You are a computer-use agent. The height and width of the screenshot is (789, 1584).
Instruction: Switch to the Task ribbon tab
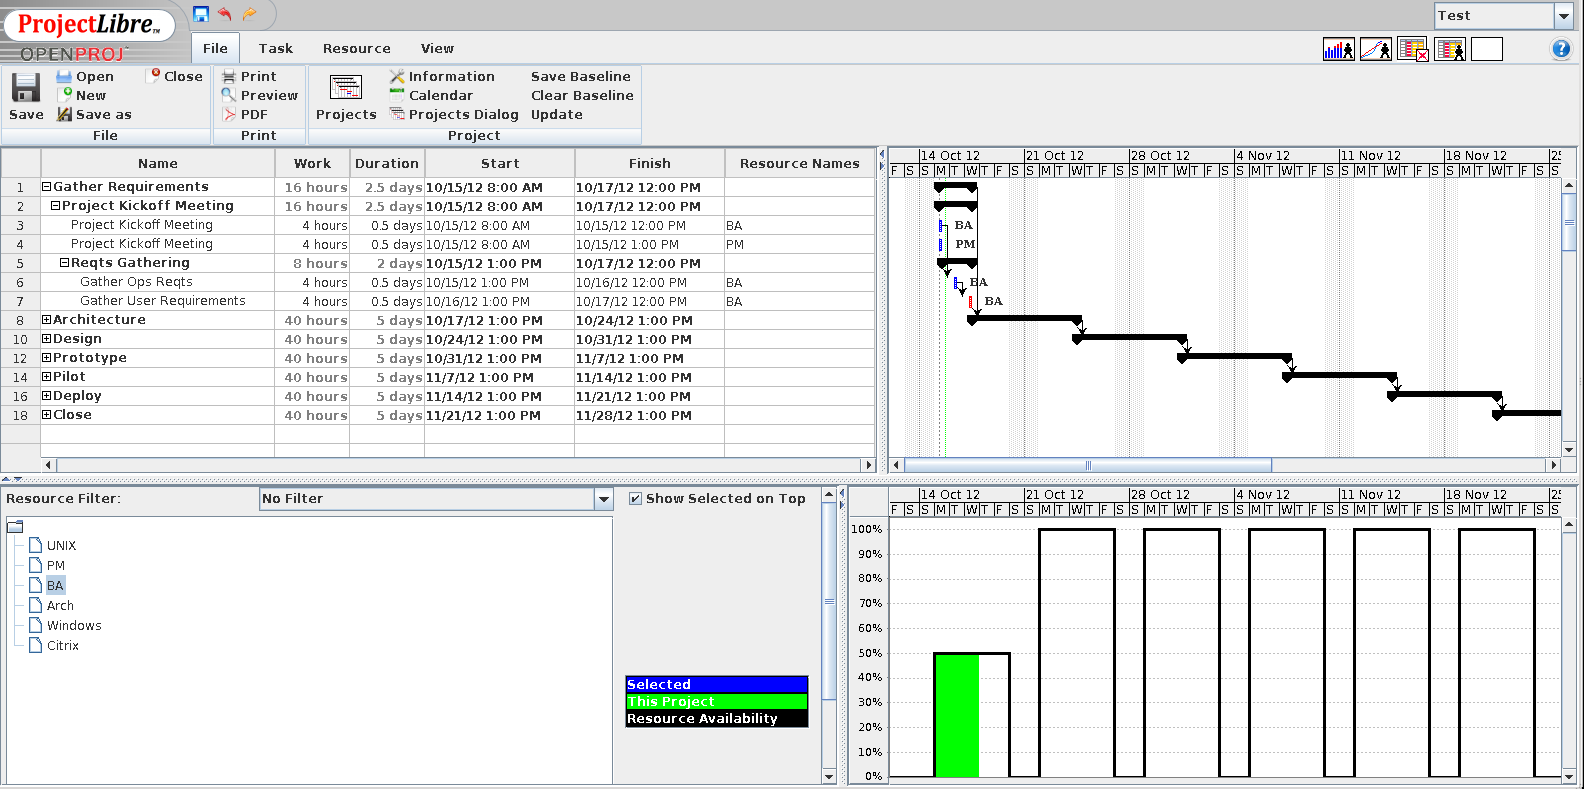[276, 48]
